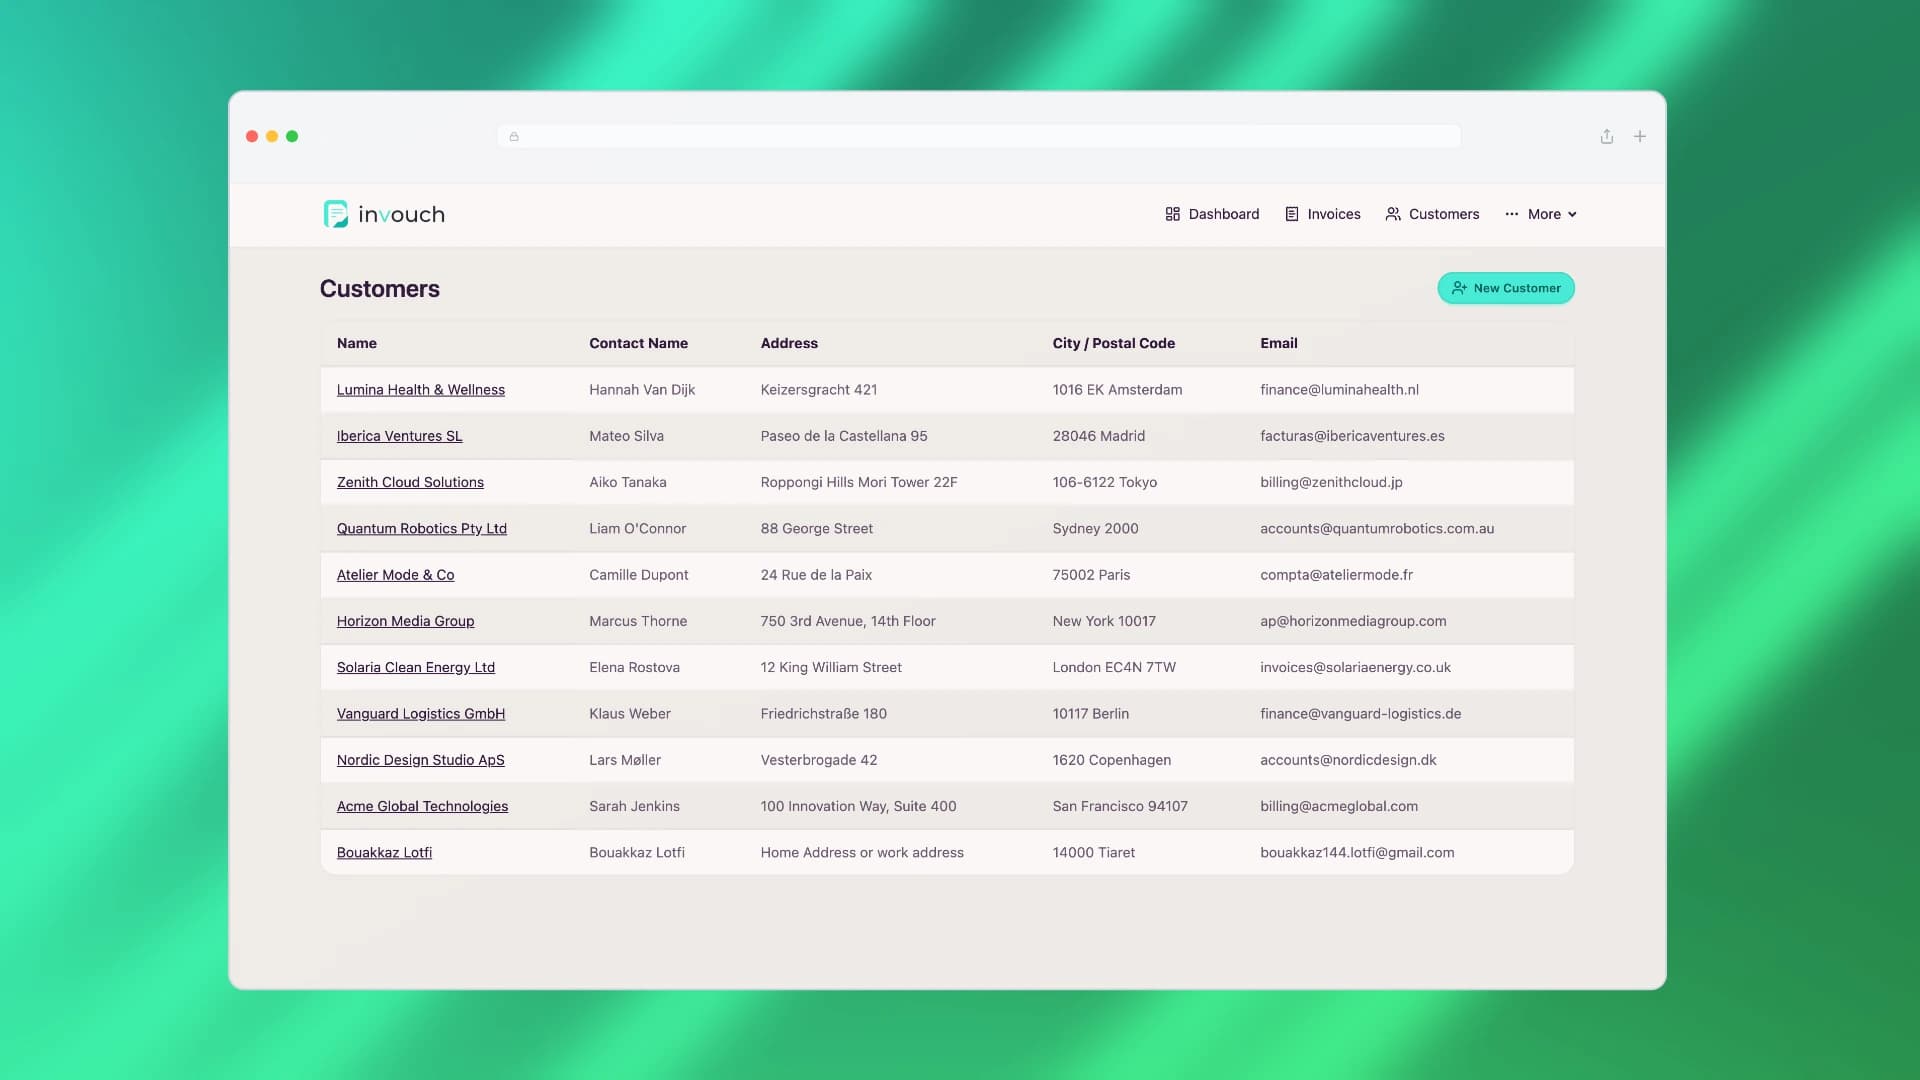Click email bouakkaz144.lotfi@gmail.com

pos(1357,852)
